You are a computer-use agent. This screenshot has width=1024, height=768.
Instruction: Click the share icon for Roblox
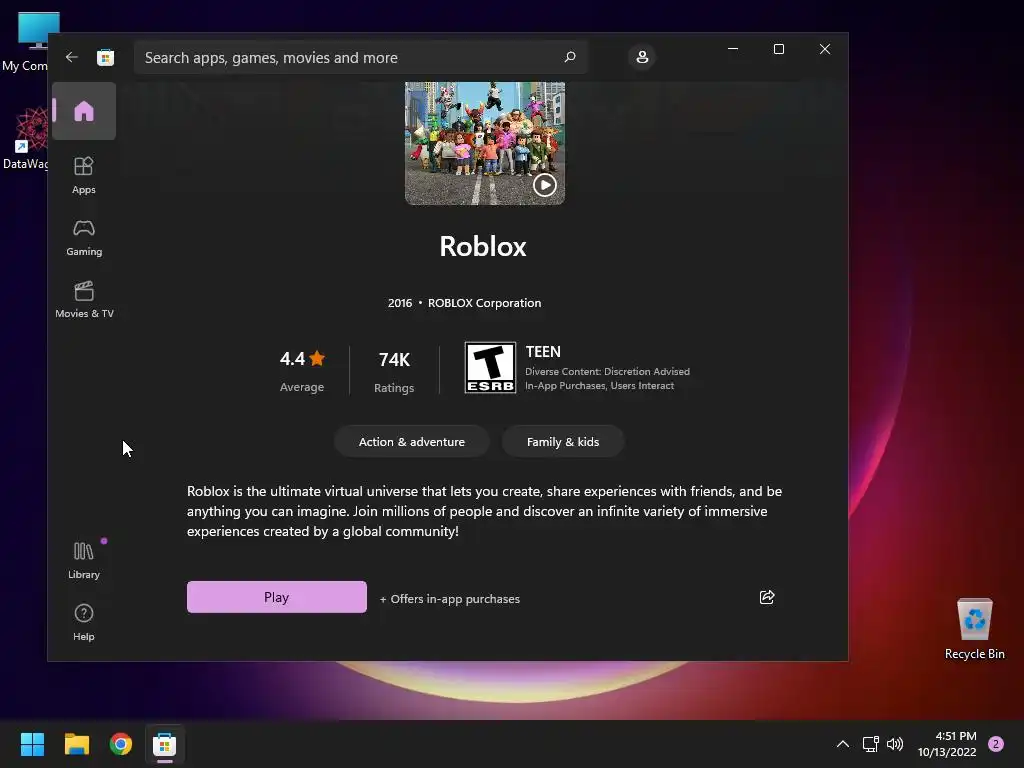(x=767, y=598)
